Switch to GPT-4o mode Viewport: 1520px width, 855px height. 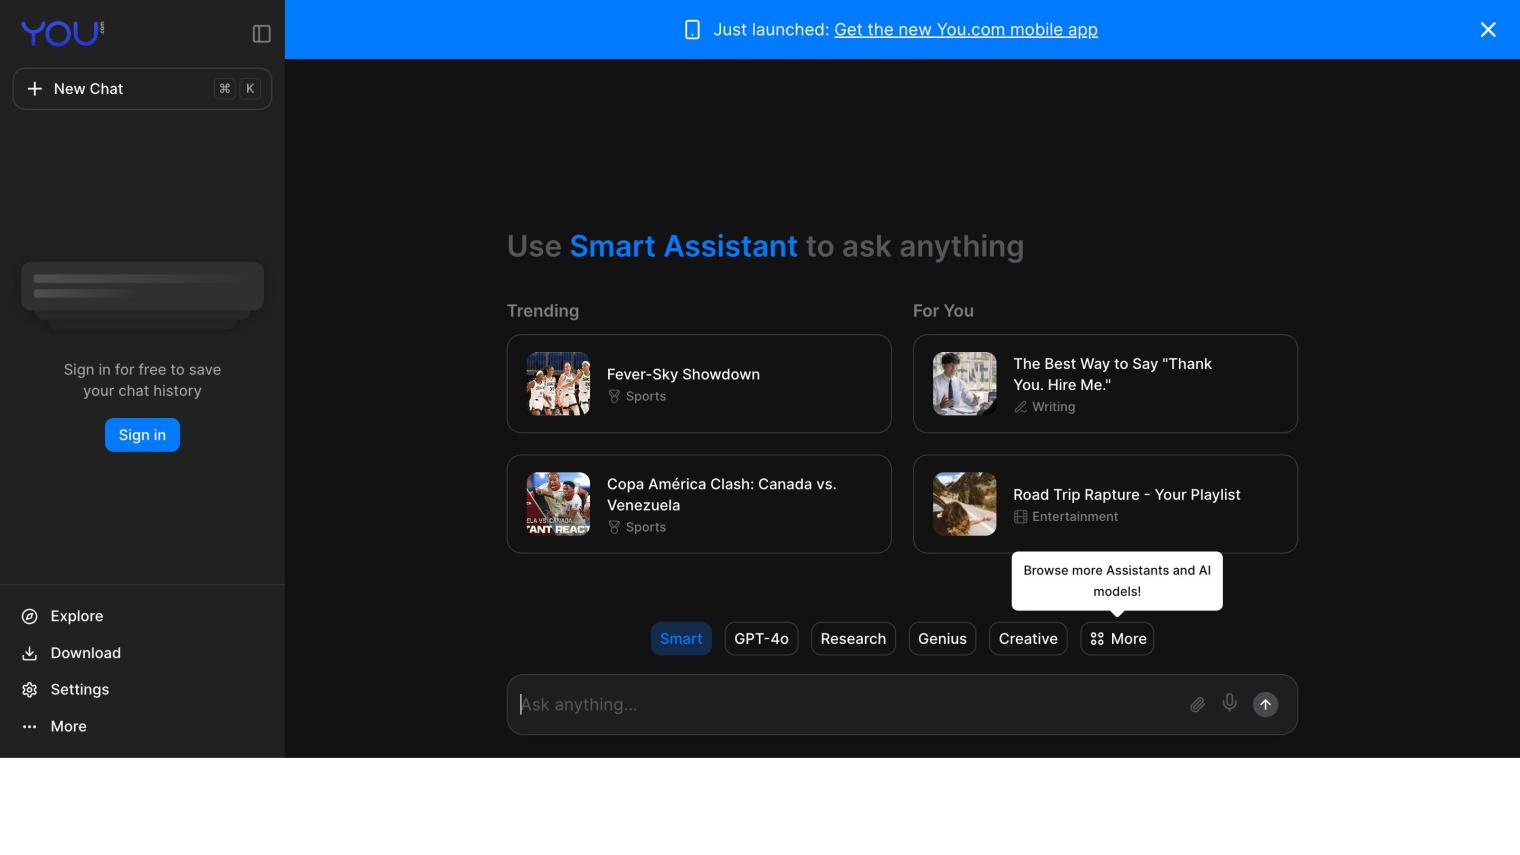tap(761, 639)
